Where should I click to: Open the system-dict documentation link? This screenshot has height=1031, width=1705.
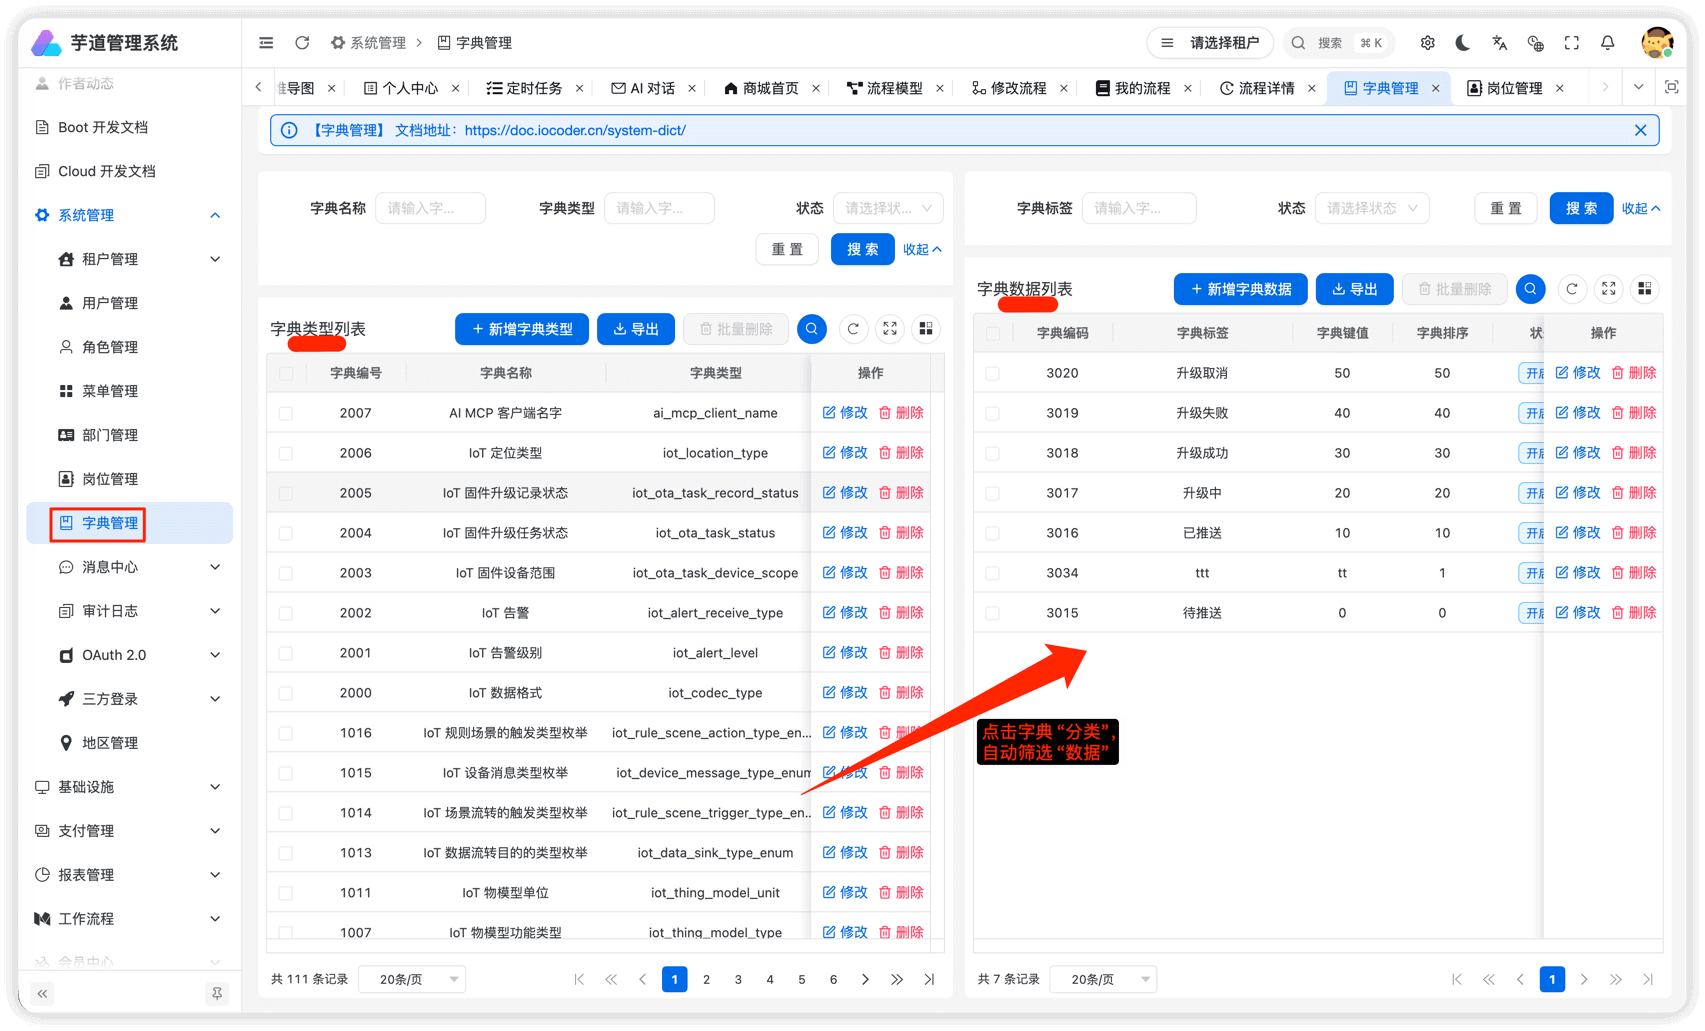coord(575,130)
